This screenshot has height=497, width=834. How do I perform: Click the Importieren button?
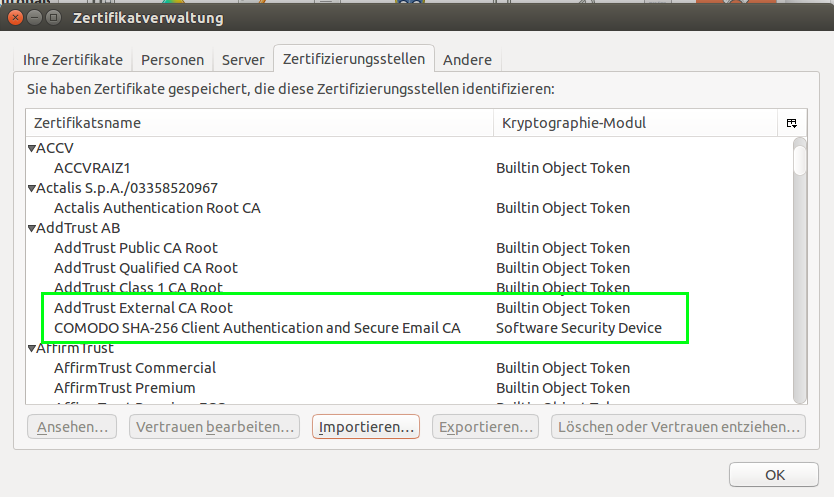pyautogui.click(x=366, y=427)
